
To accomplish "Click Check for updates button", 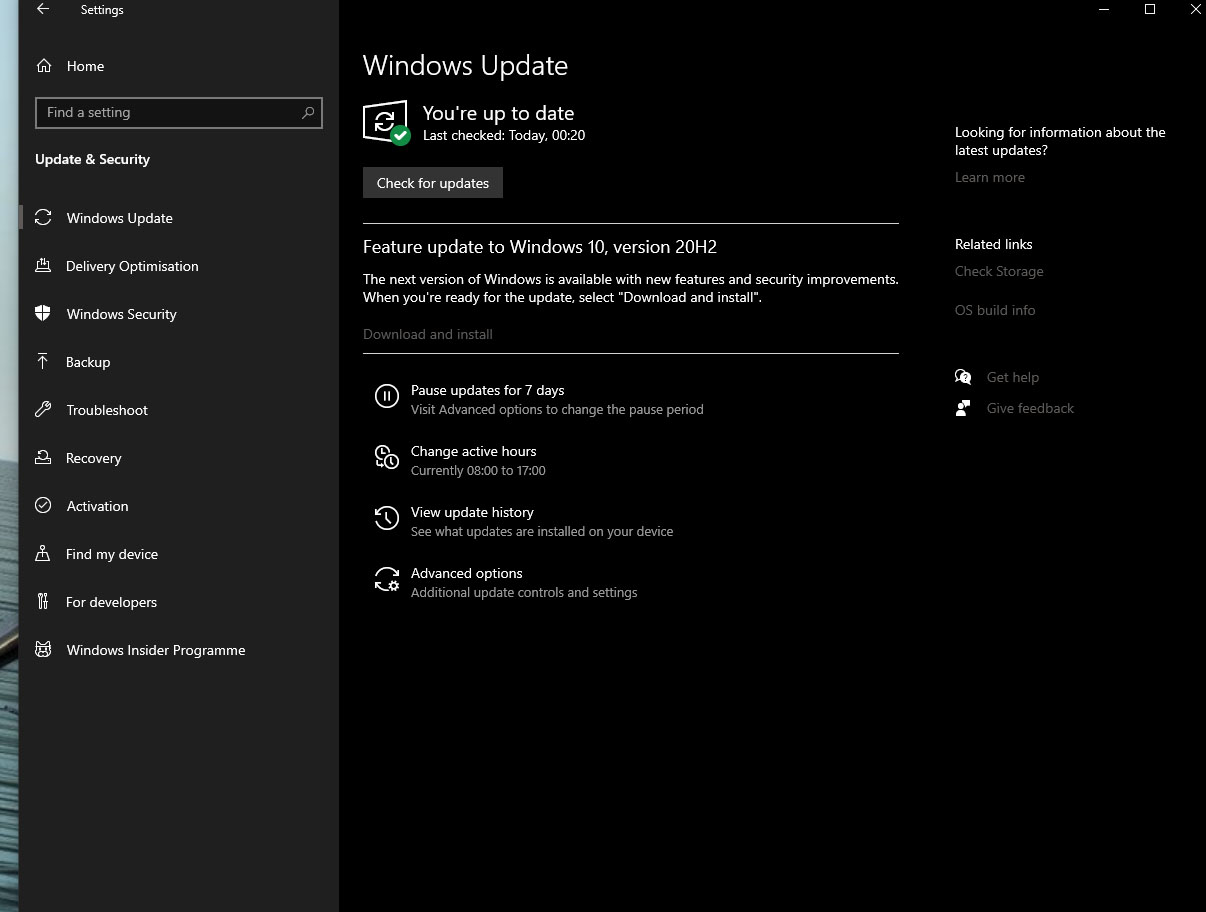I will (x=433, y=183).
